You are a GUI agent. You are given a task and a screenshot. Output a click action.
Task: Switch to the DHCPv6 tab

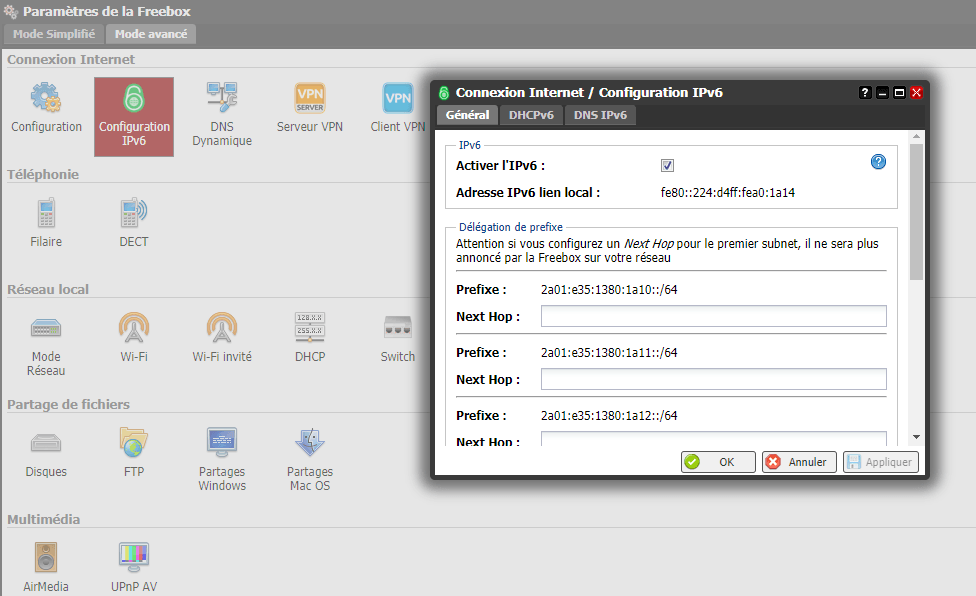point(531,116)
